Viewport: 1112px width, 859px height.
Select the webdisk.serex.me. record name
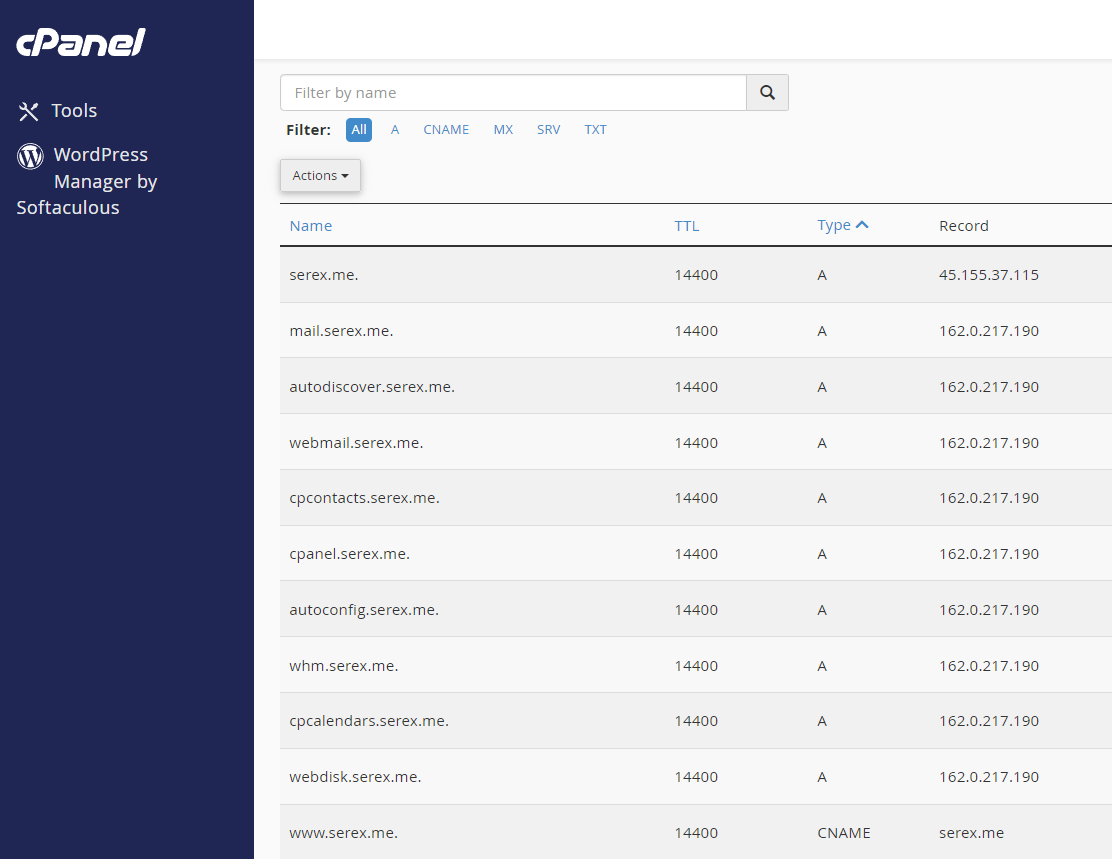click(x=355, y=777)
